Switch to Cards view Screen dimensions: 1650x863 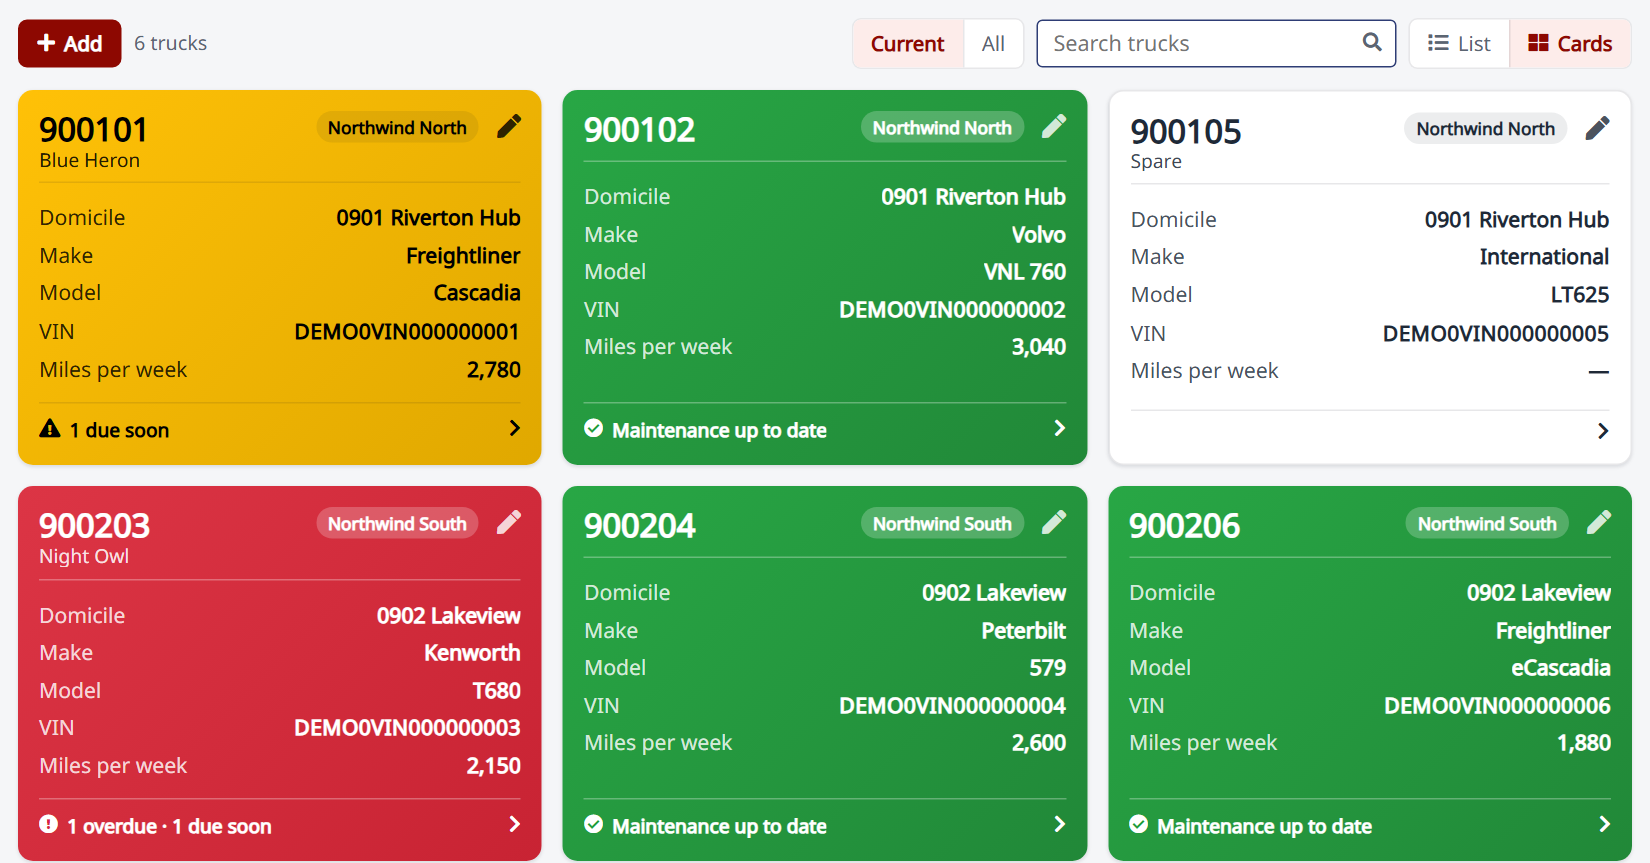[1570, 44]
